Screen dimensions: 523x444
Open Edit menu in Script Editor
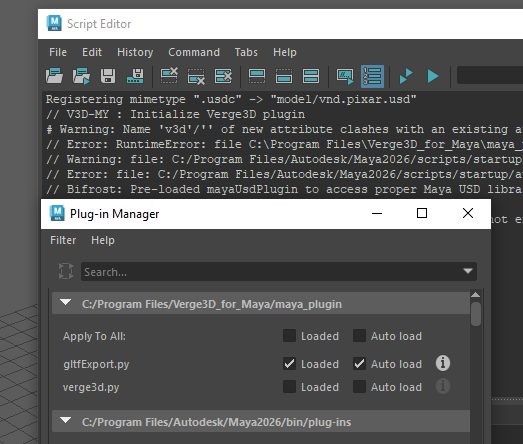click(92, 52)
